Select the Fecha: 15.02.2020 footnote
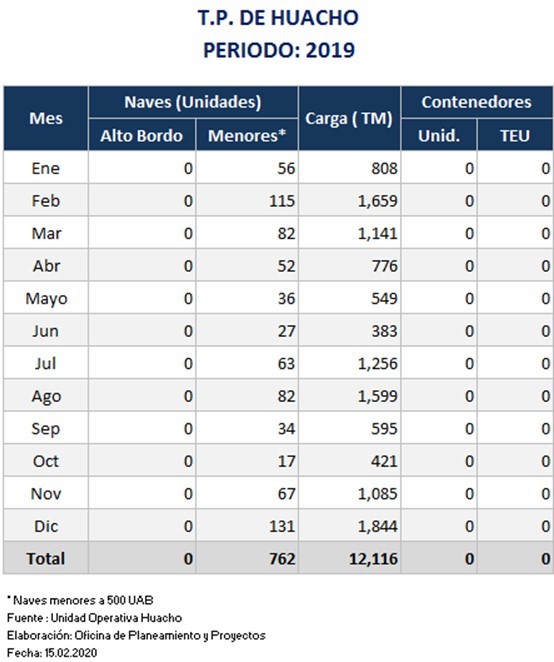Screen dimensions: 554x662 [52, 653]
